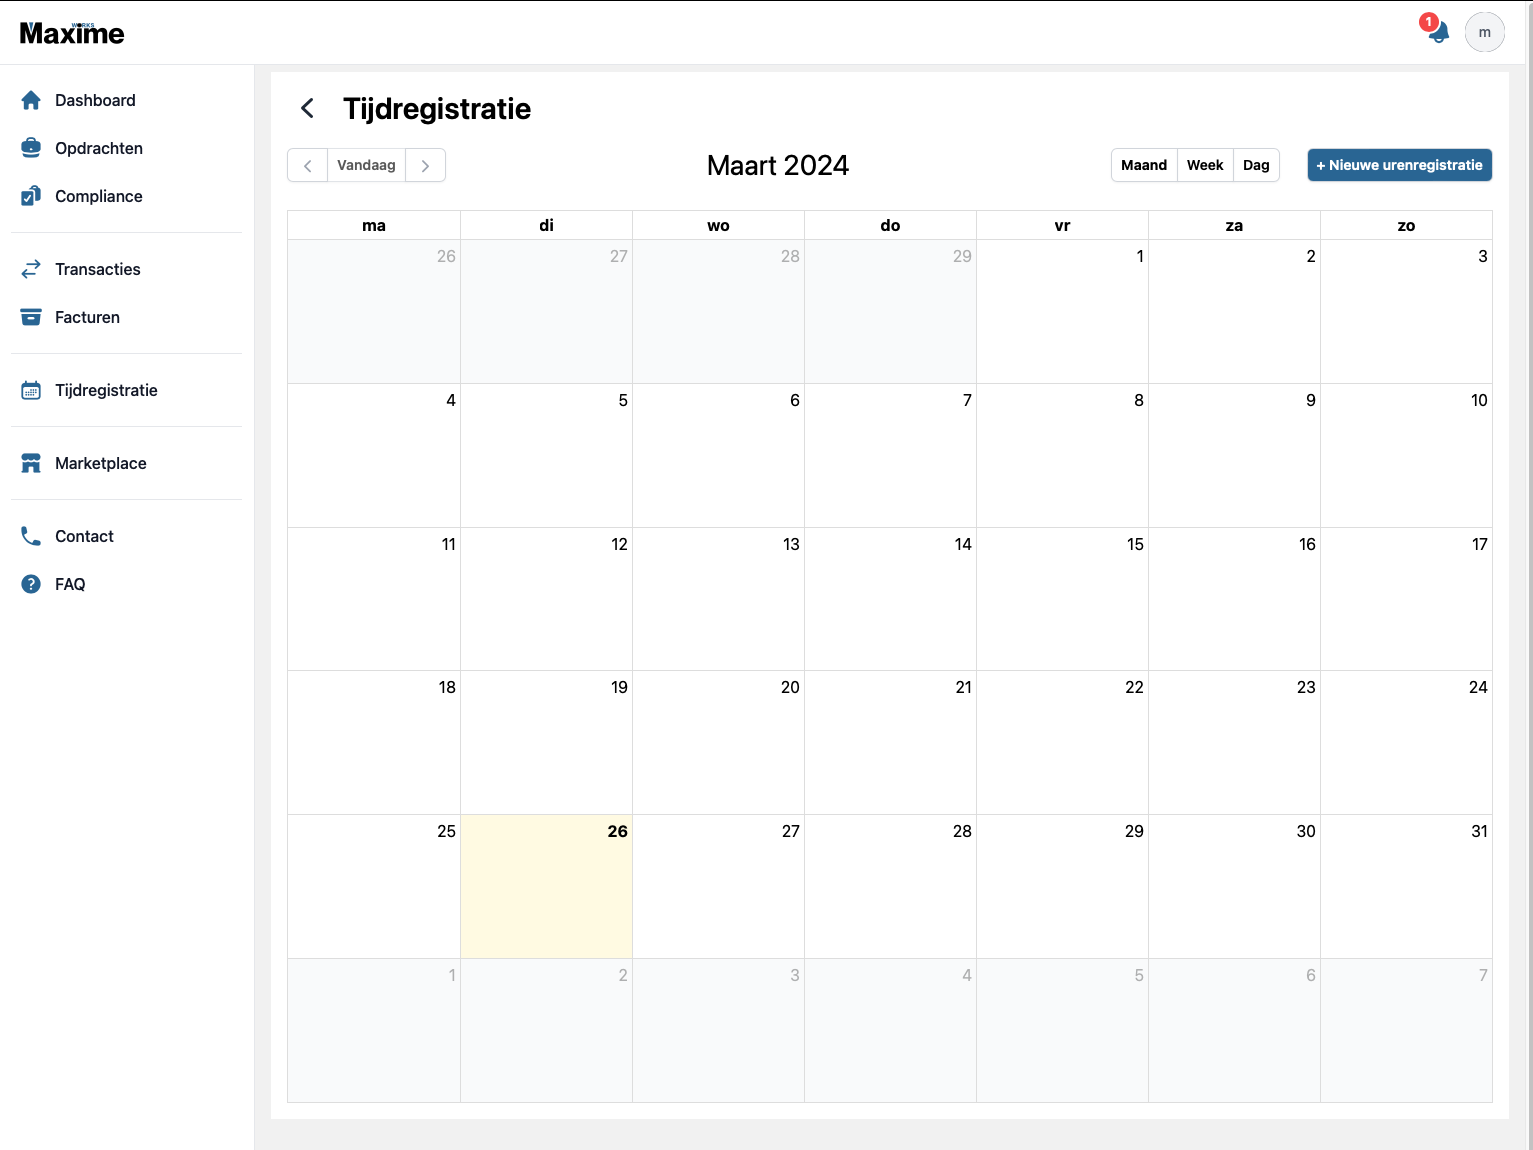Open the Dashboard home icon
This screenshot has height=1150, width=1533.
[31, 100]
